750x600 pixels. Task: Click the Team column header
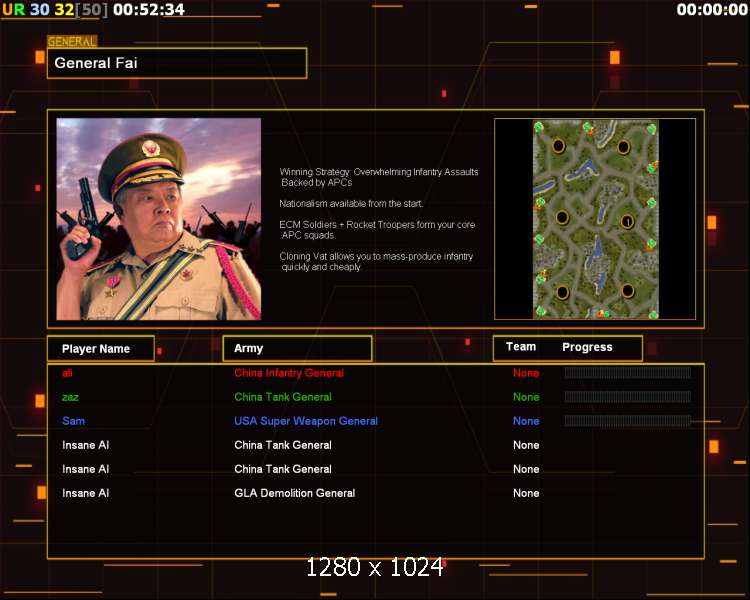click(521, 347)
